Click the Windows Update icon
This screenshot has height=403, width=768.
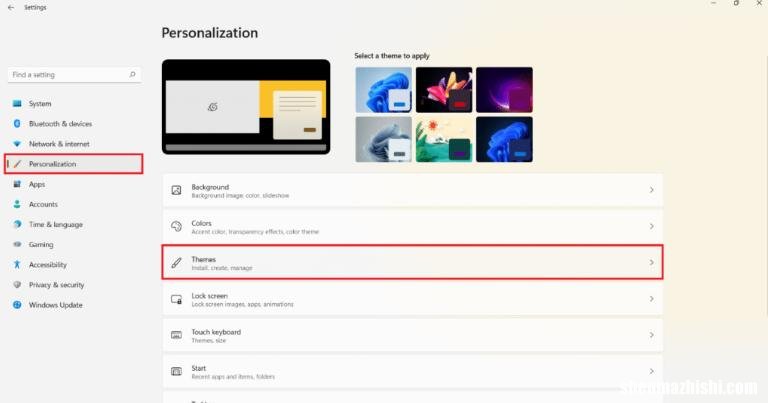pyautogui.click(x=17, y=305)
